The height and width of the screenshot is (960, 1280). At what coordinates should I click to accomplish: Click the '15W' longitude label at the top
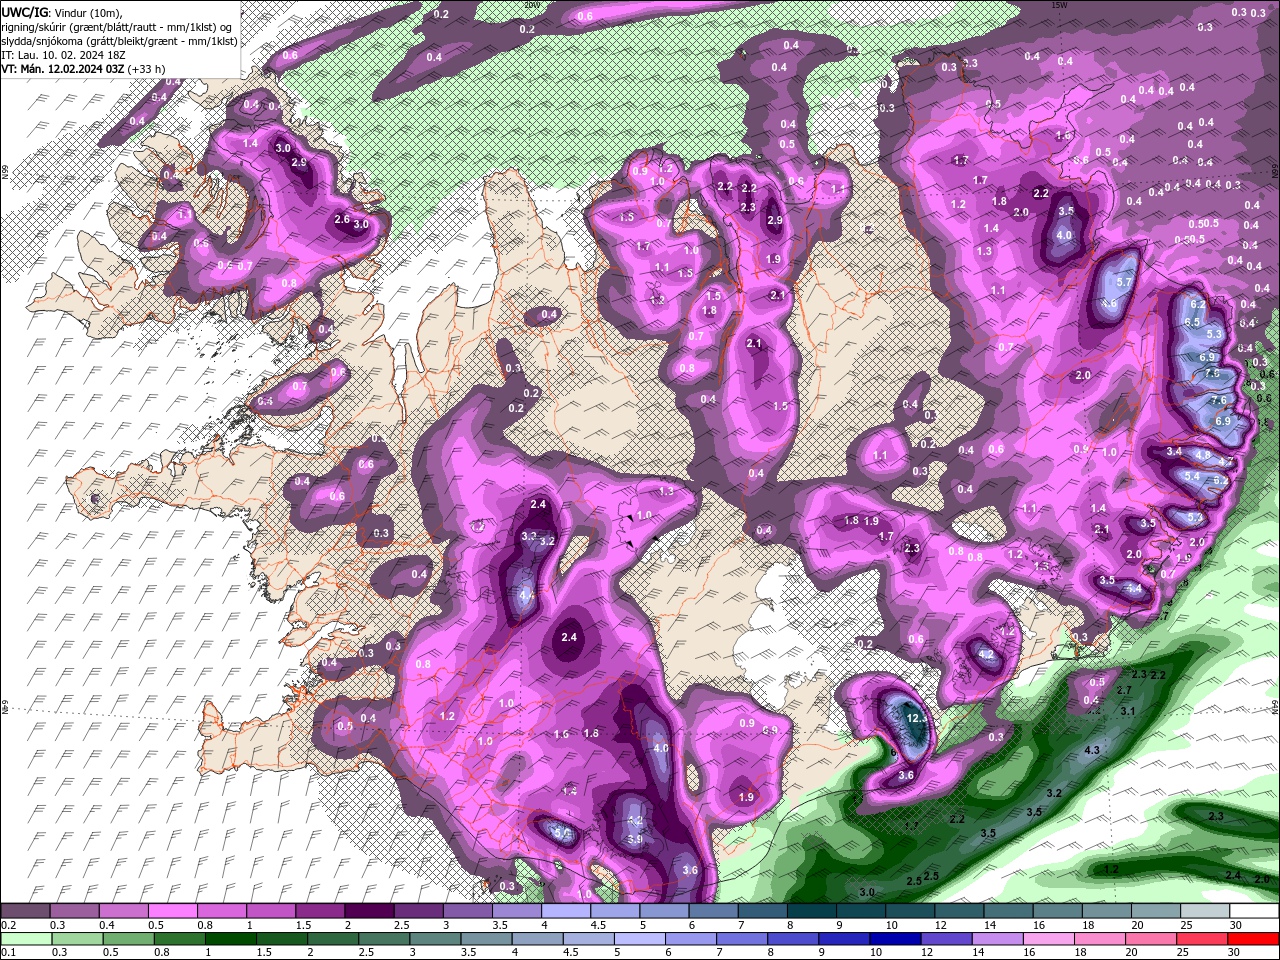click(1060, 5)
